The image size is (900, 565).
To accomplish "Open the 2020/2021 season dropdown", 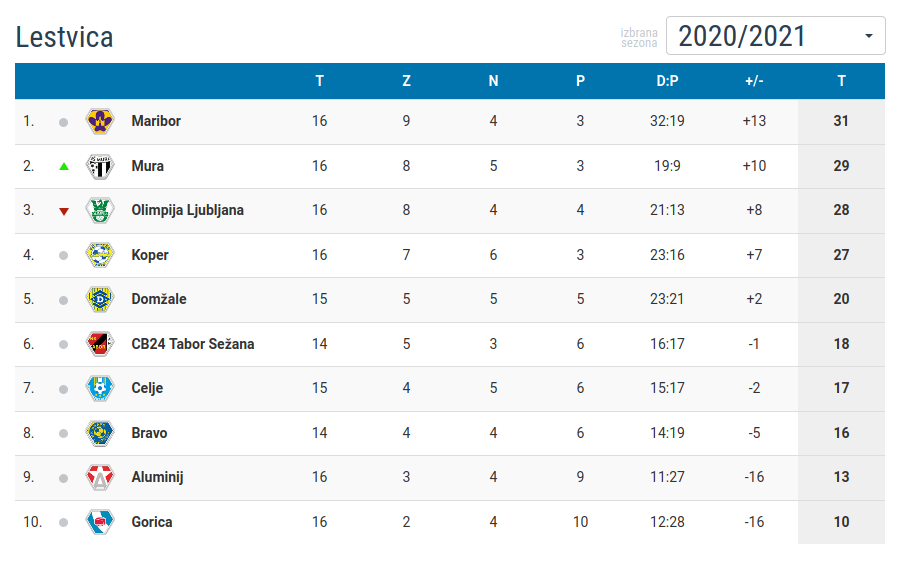I will point(775,36).
